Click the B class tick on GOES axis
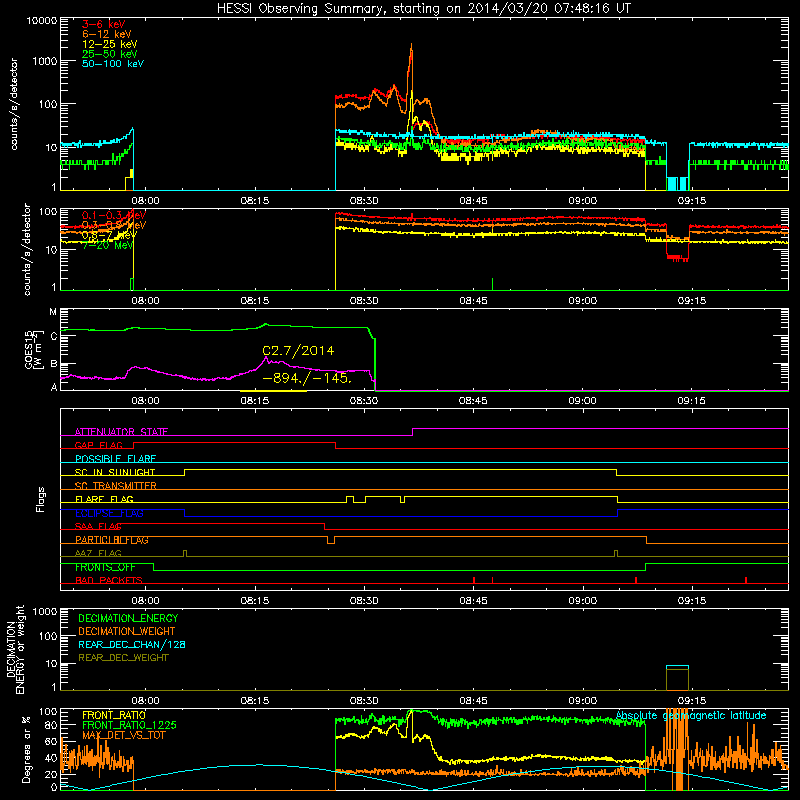The width and height of the screenshot is (800, 800). [x=54, y=364]
